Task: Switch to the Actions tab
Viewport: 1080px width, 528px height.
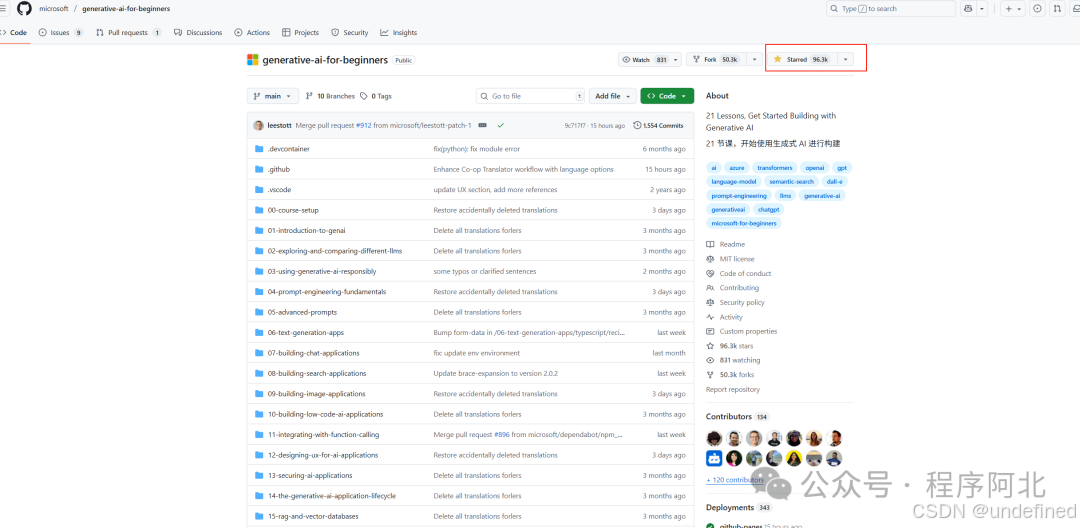Action: (x=252, y=32)
